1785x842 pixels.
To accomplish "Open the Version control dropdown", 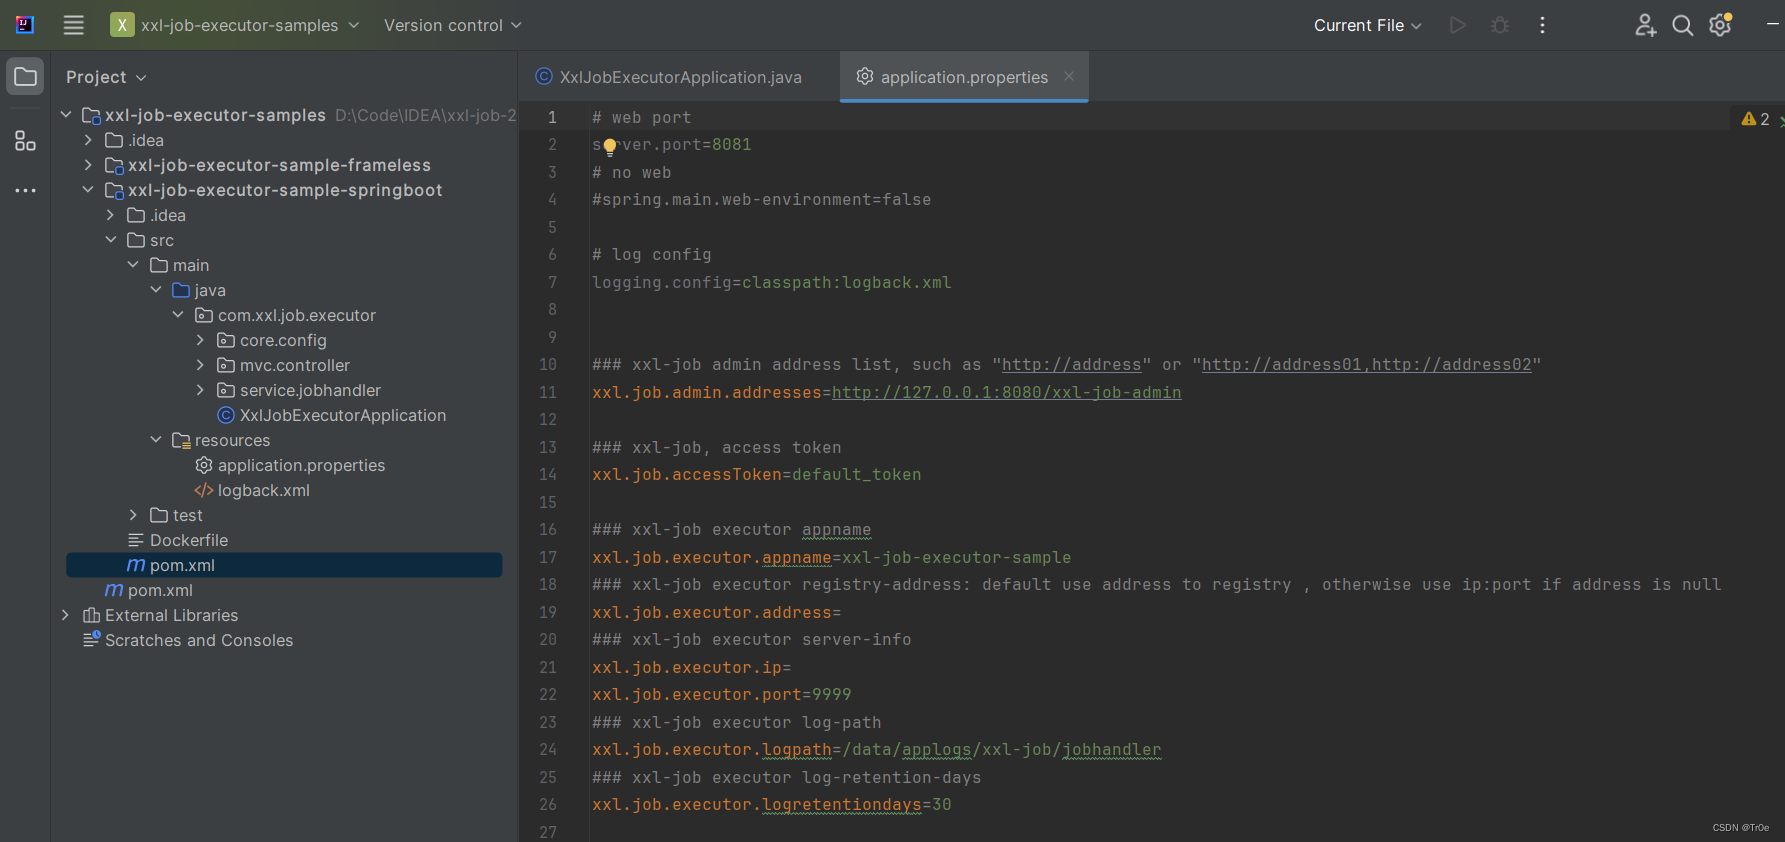I will (452, 25).
